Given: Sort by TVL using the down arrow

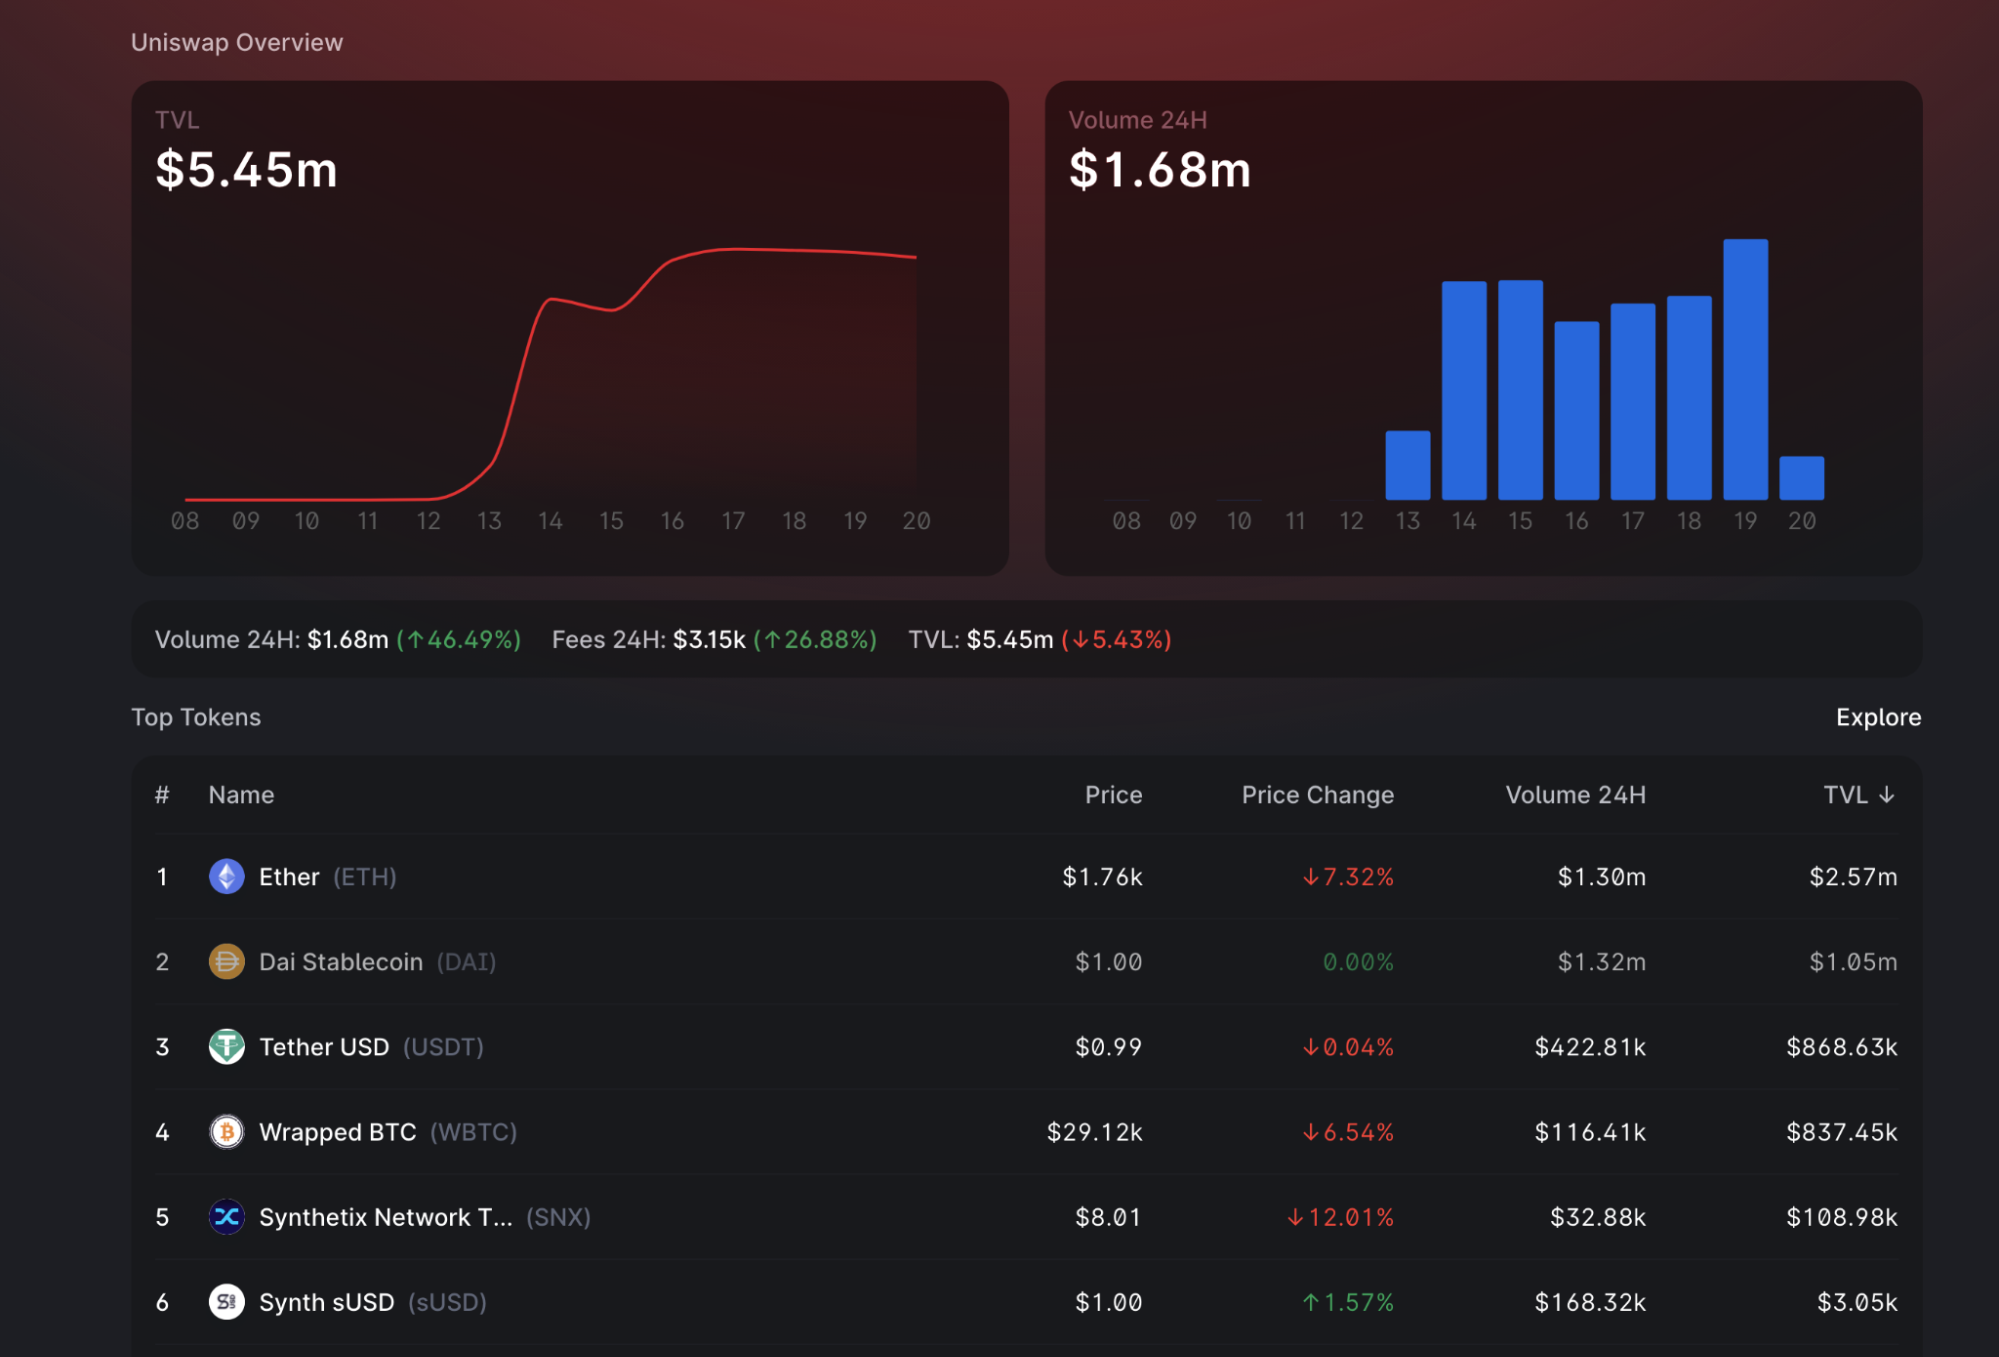Looking at the screenshot, I should pos(1887,795).
